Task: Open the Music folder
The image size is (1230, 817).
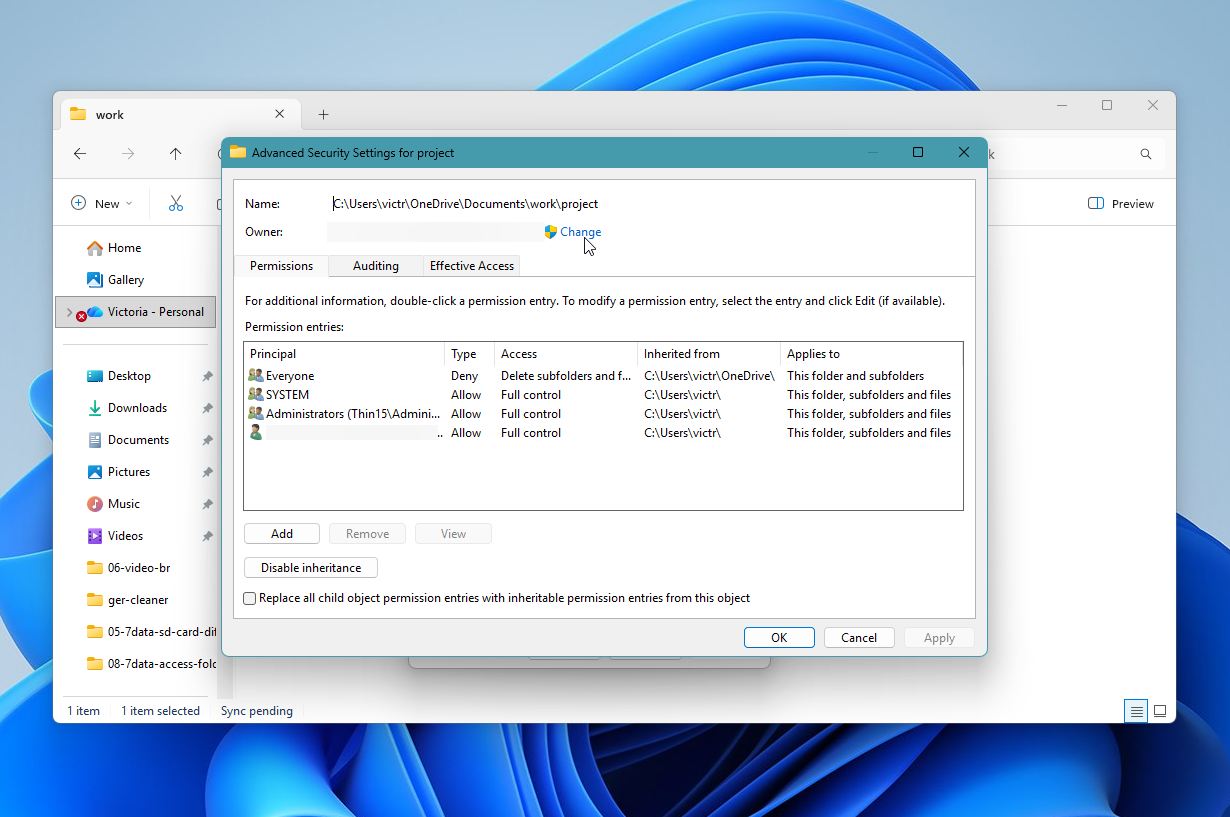Action: [124, 504]
